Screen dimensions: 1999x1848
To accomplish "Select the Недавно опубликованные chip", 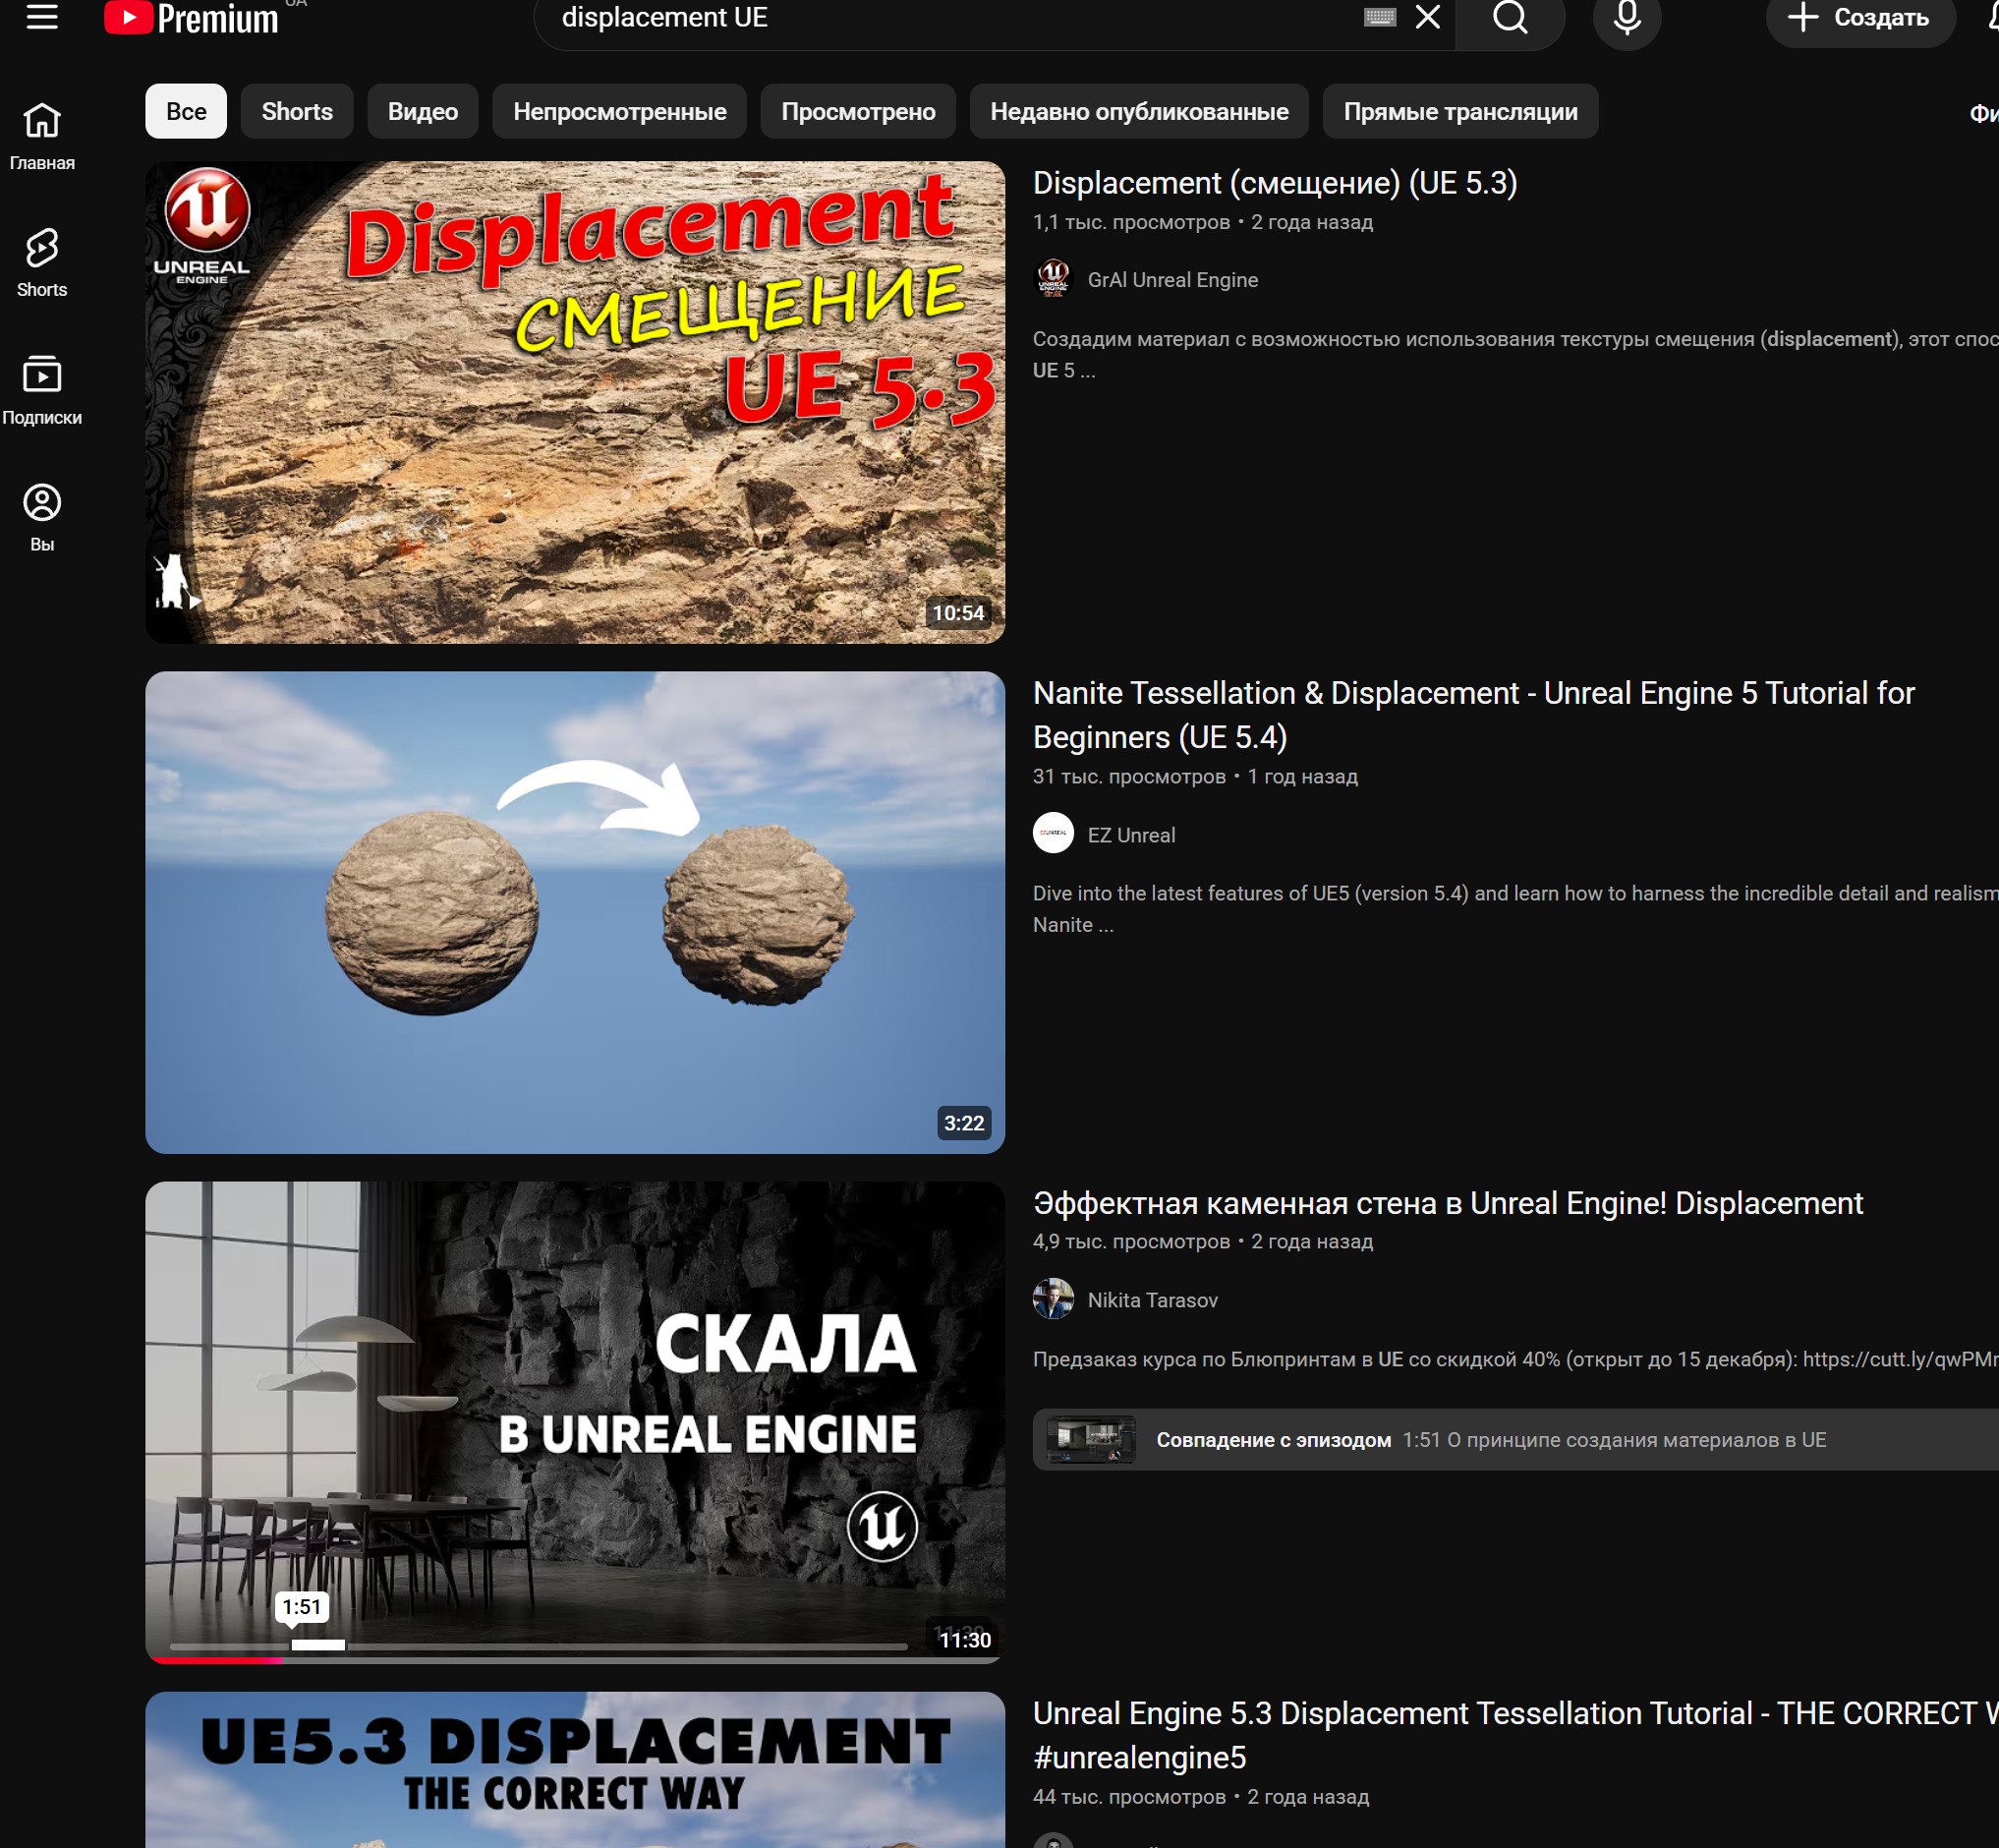I will (x=1138, y=111).
